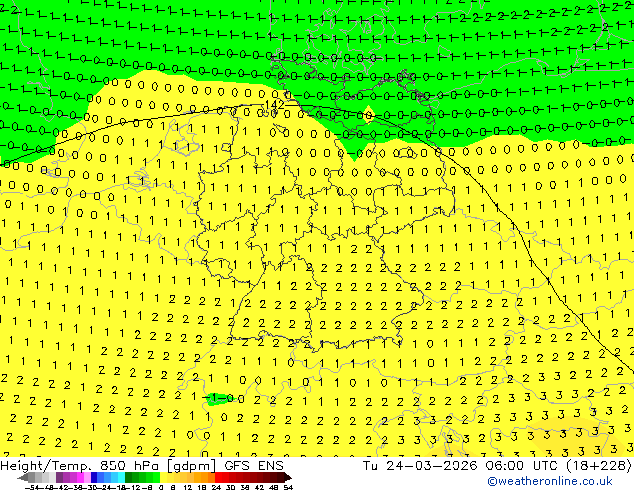
Task: Click the Height/Temp. 850 hPa title
Action: coord(81,466)
